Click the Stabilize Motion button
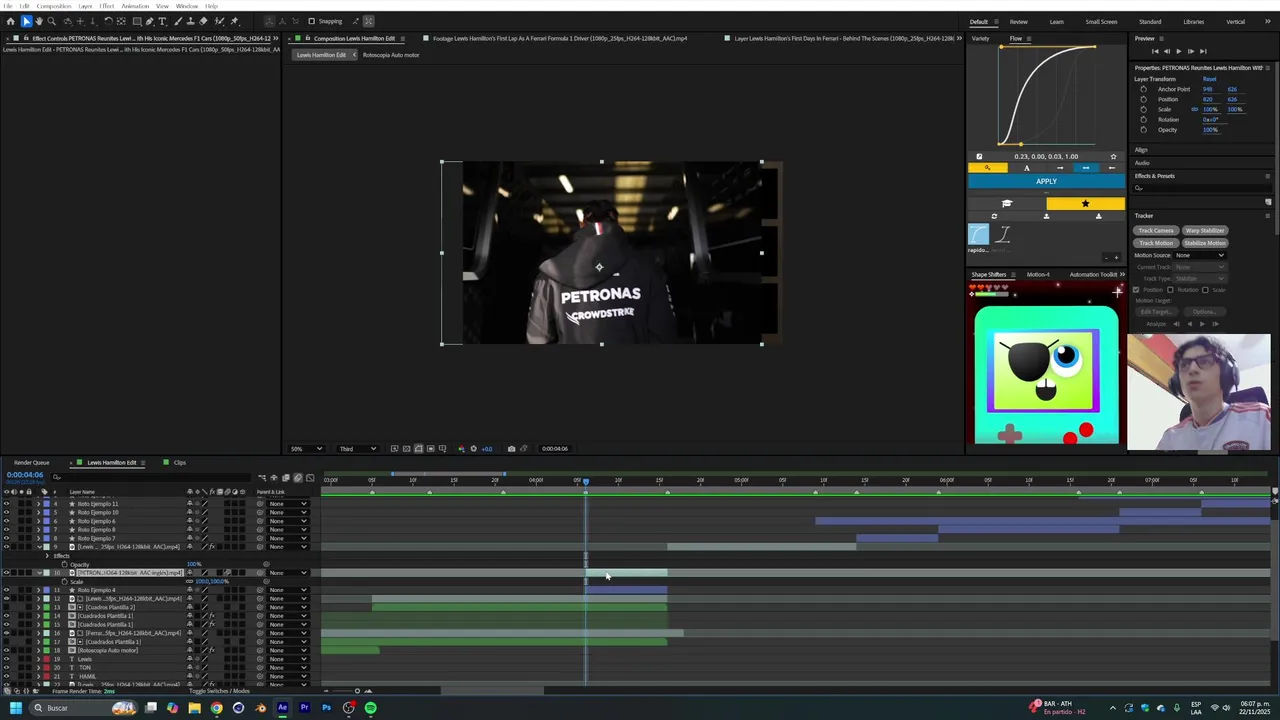Viewport: 1280px width, 720px height. (x=1205, y=243)
